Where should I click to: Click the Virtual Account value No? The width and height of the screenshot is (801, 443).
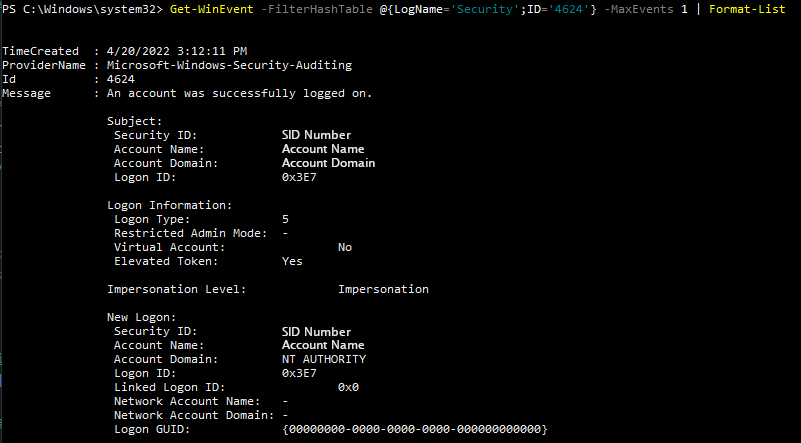(345, 247)
